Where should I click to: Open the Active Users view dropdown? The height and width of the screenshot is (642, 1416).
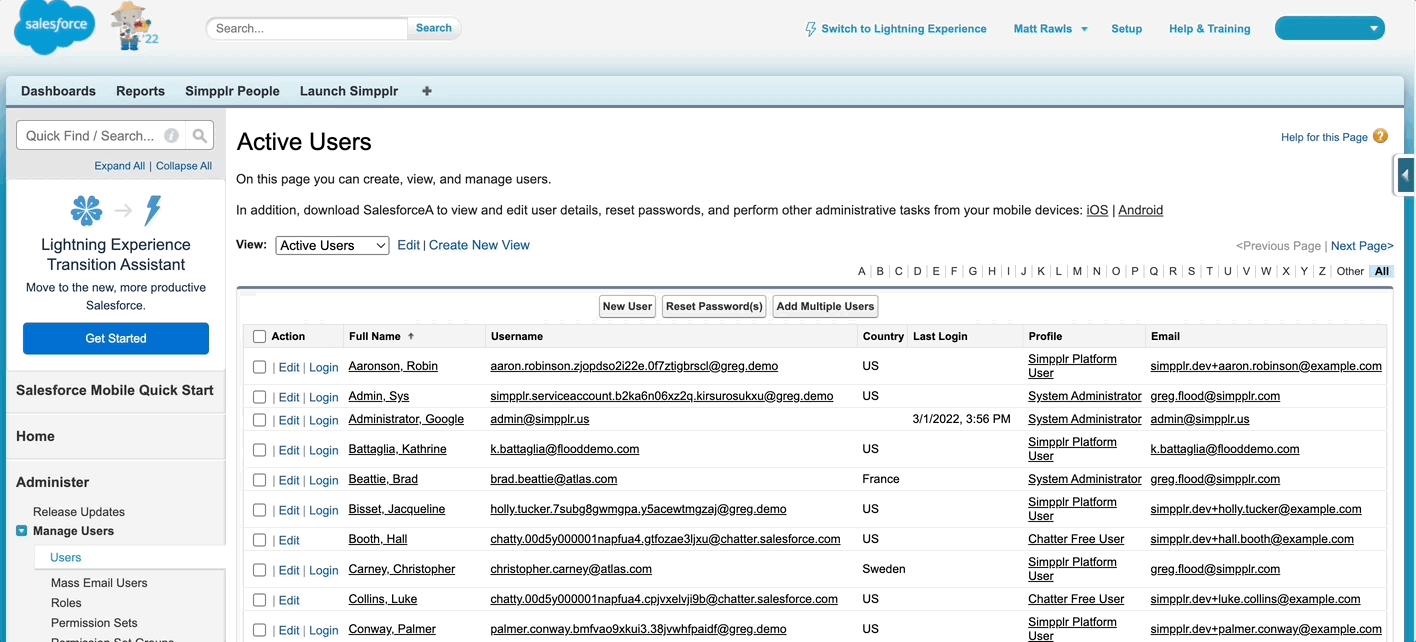(332, 245)
